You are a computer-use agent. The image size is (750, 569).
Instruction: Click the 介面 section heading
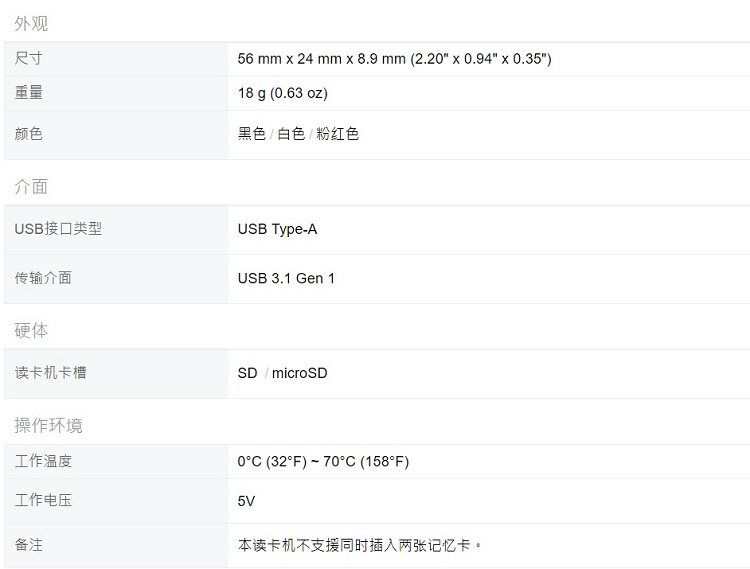[x=31, y=186]
